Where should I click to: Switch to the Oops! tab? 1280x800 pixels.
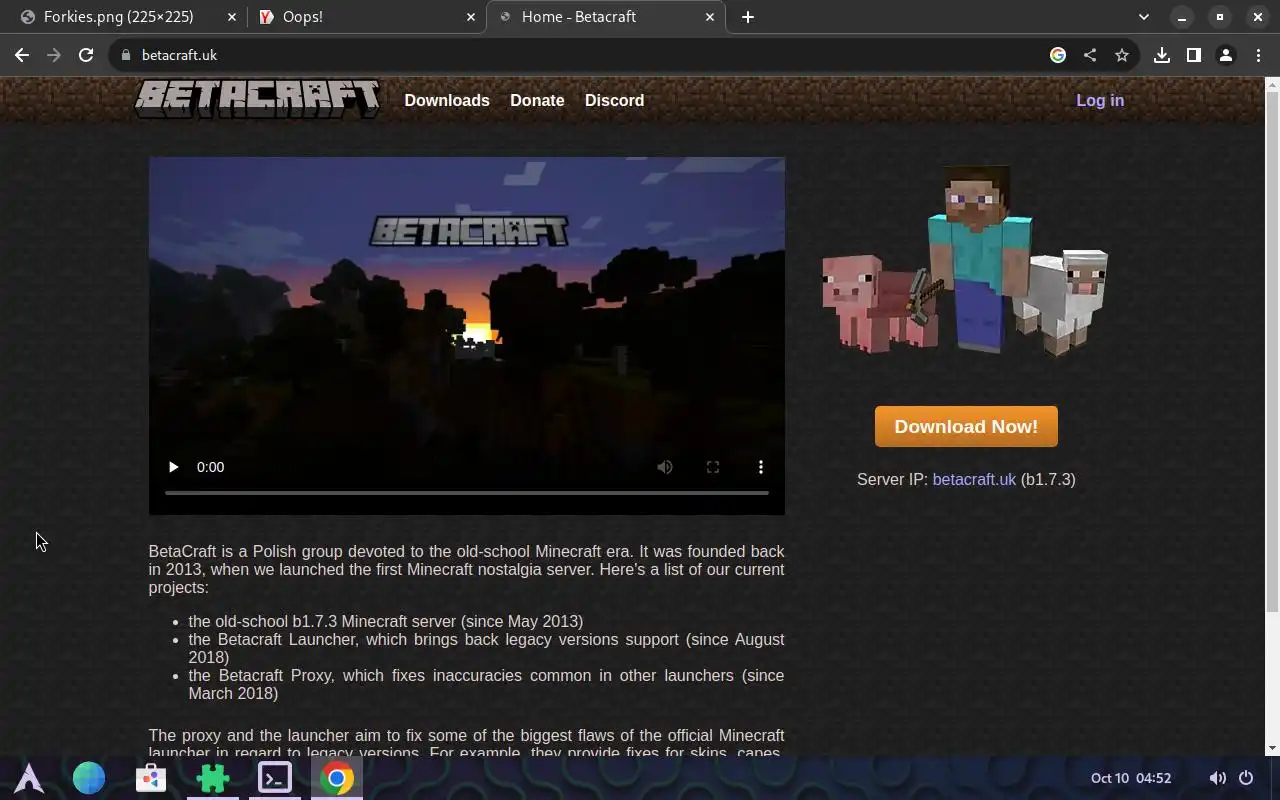[367, 17]
